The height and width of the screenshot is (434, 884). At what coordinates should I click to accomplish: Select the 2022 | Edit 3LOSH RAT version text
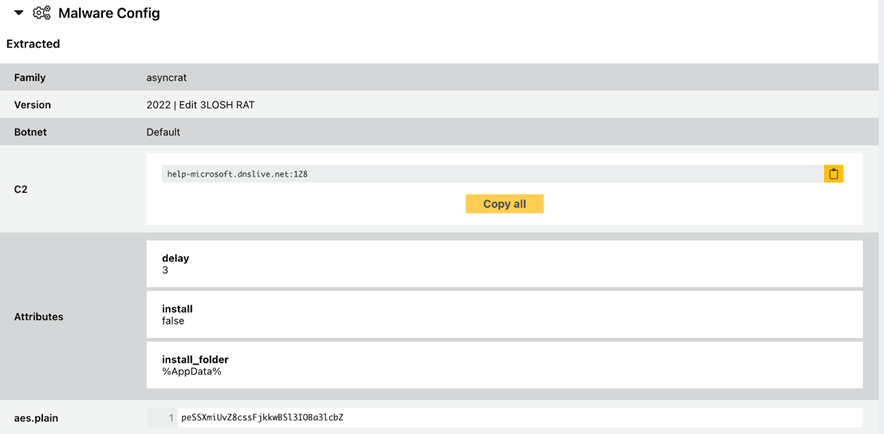pyautogui.click(x=200, y=105)
